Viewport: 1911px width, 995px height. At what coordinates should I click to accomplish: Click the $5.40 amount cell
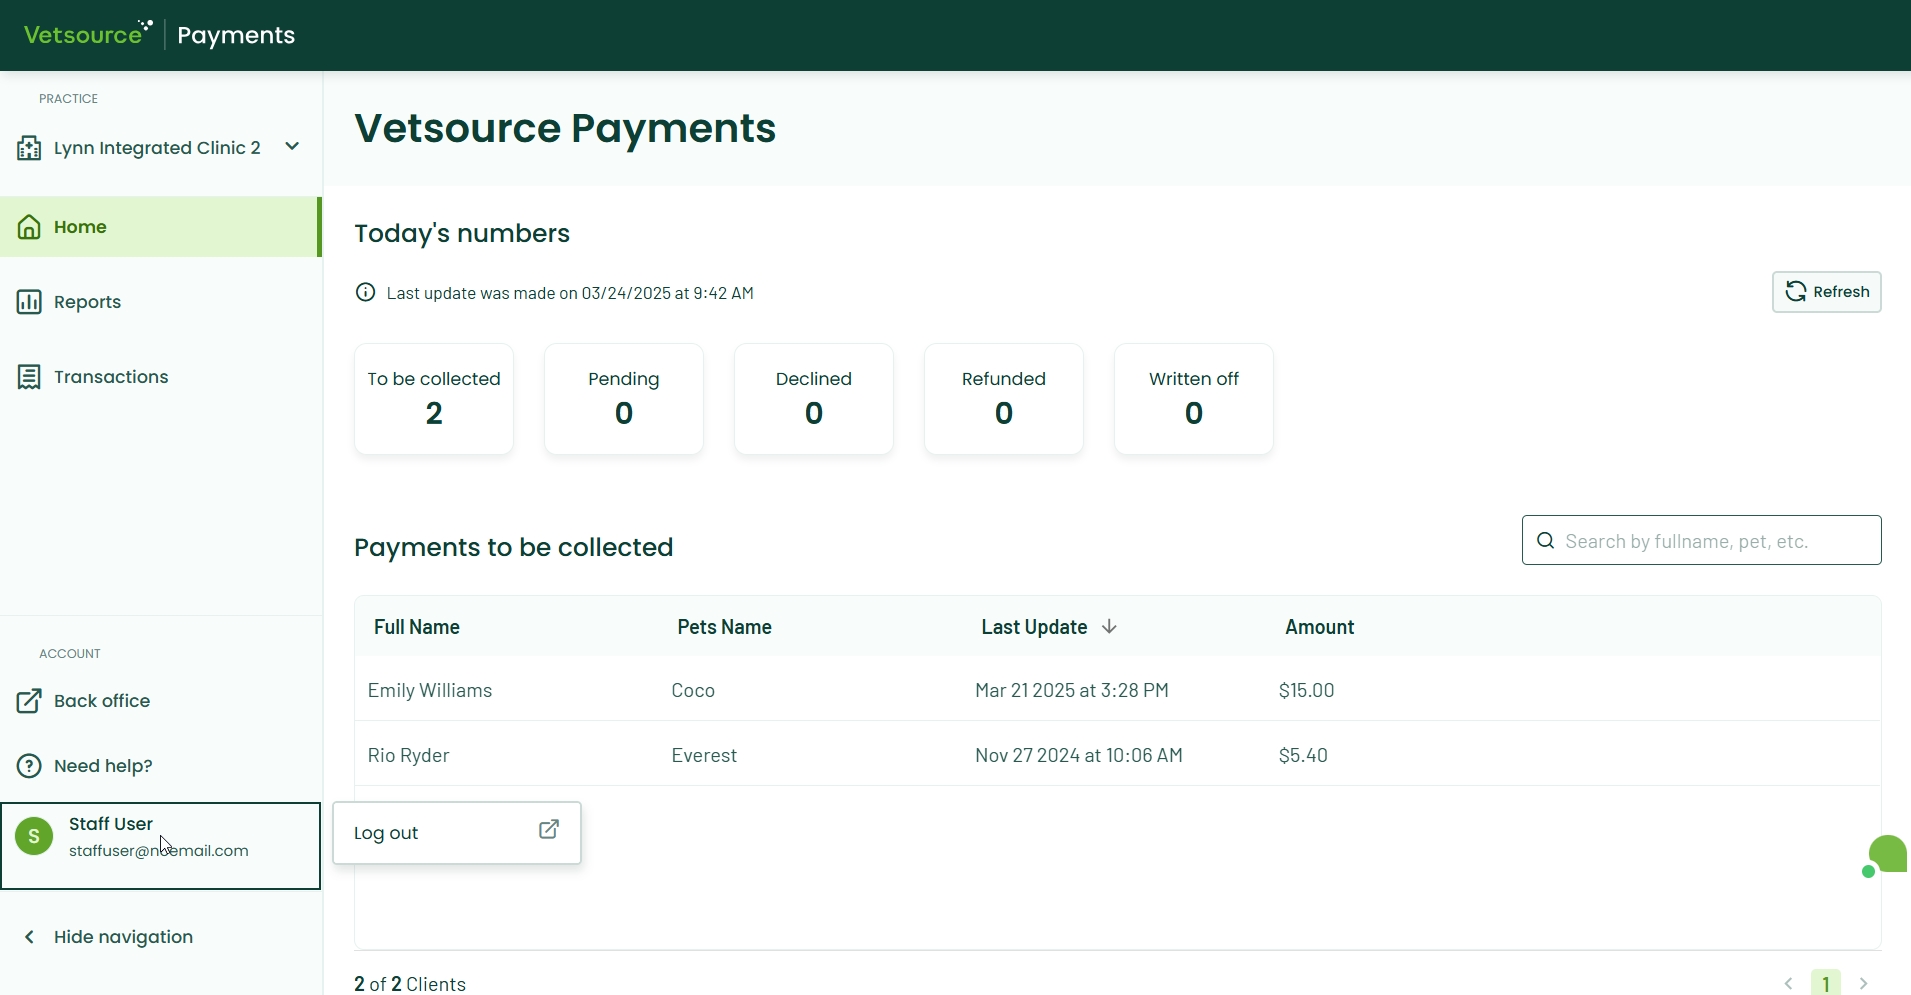point(1303,755)
